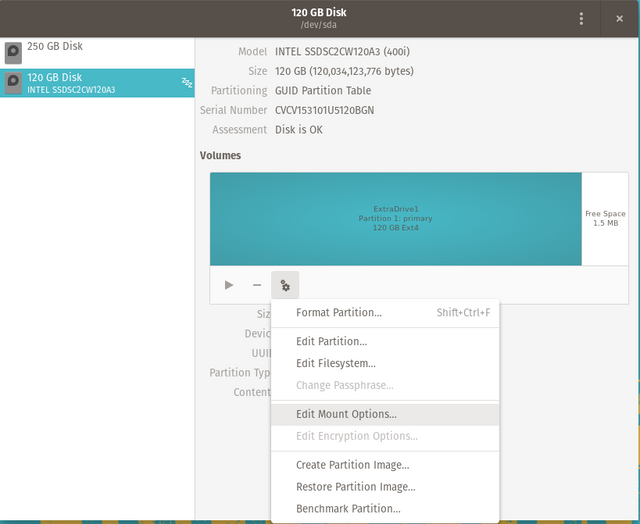Select Restore Partition Image...
This screenshot has height=524, width=640.
355,487
